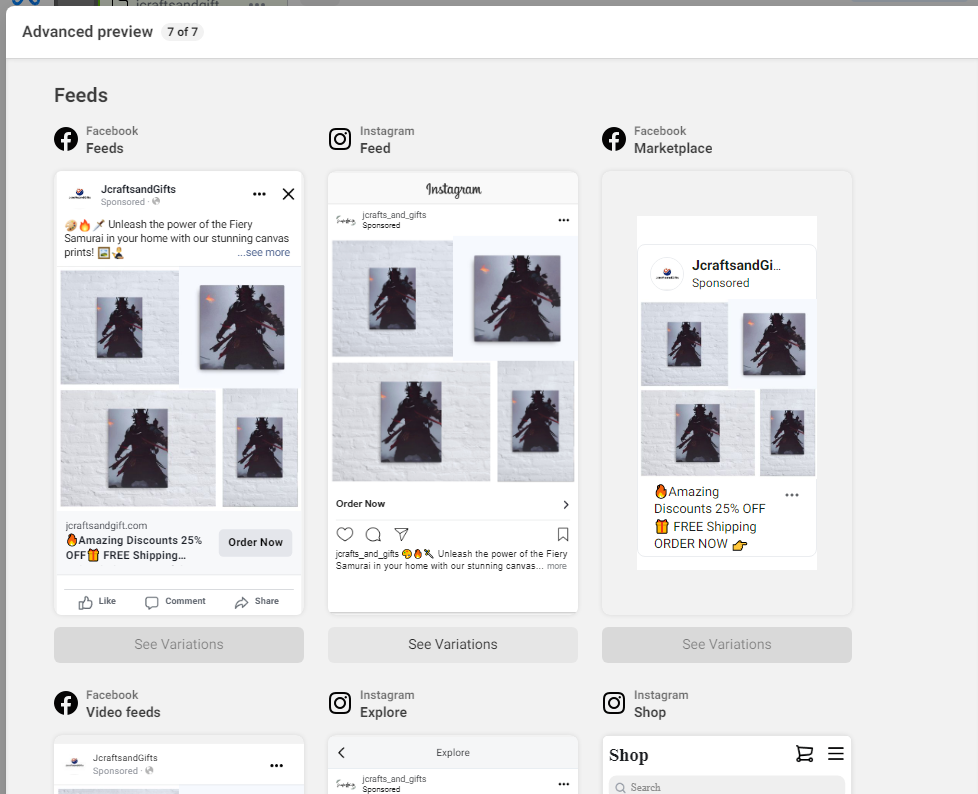The width and height of the screenshot is (978, 794).
Task: Click jcrafts_and_gifts avatar in Instagram Feed post
Action: click(x=346, y=220)
